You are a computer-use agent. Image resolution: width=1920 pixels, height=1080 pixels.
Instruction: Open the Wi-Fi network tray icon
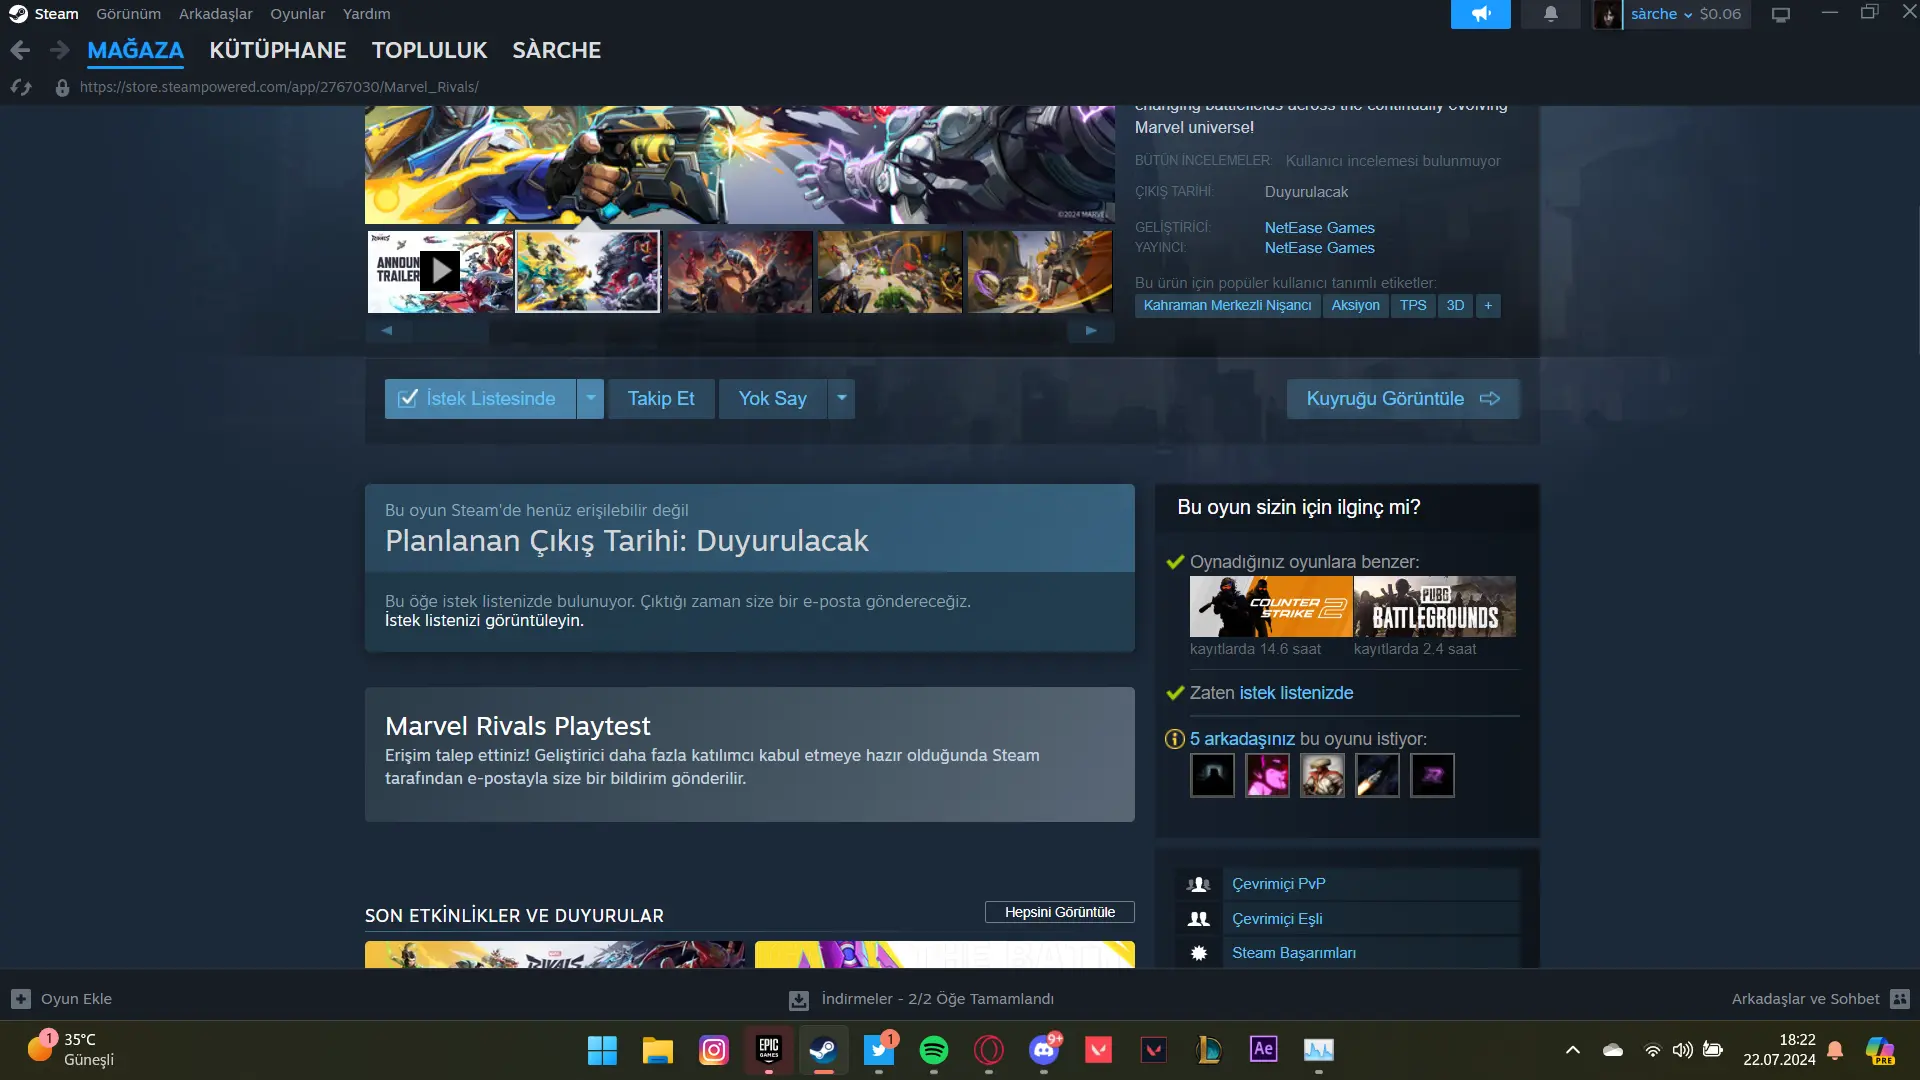click(1653, 1050)
